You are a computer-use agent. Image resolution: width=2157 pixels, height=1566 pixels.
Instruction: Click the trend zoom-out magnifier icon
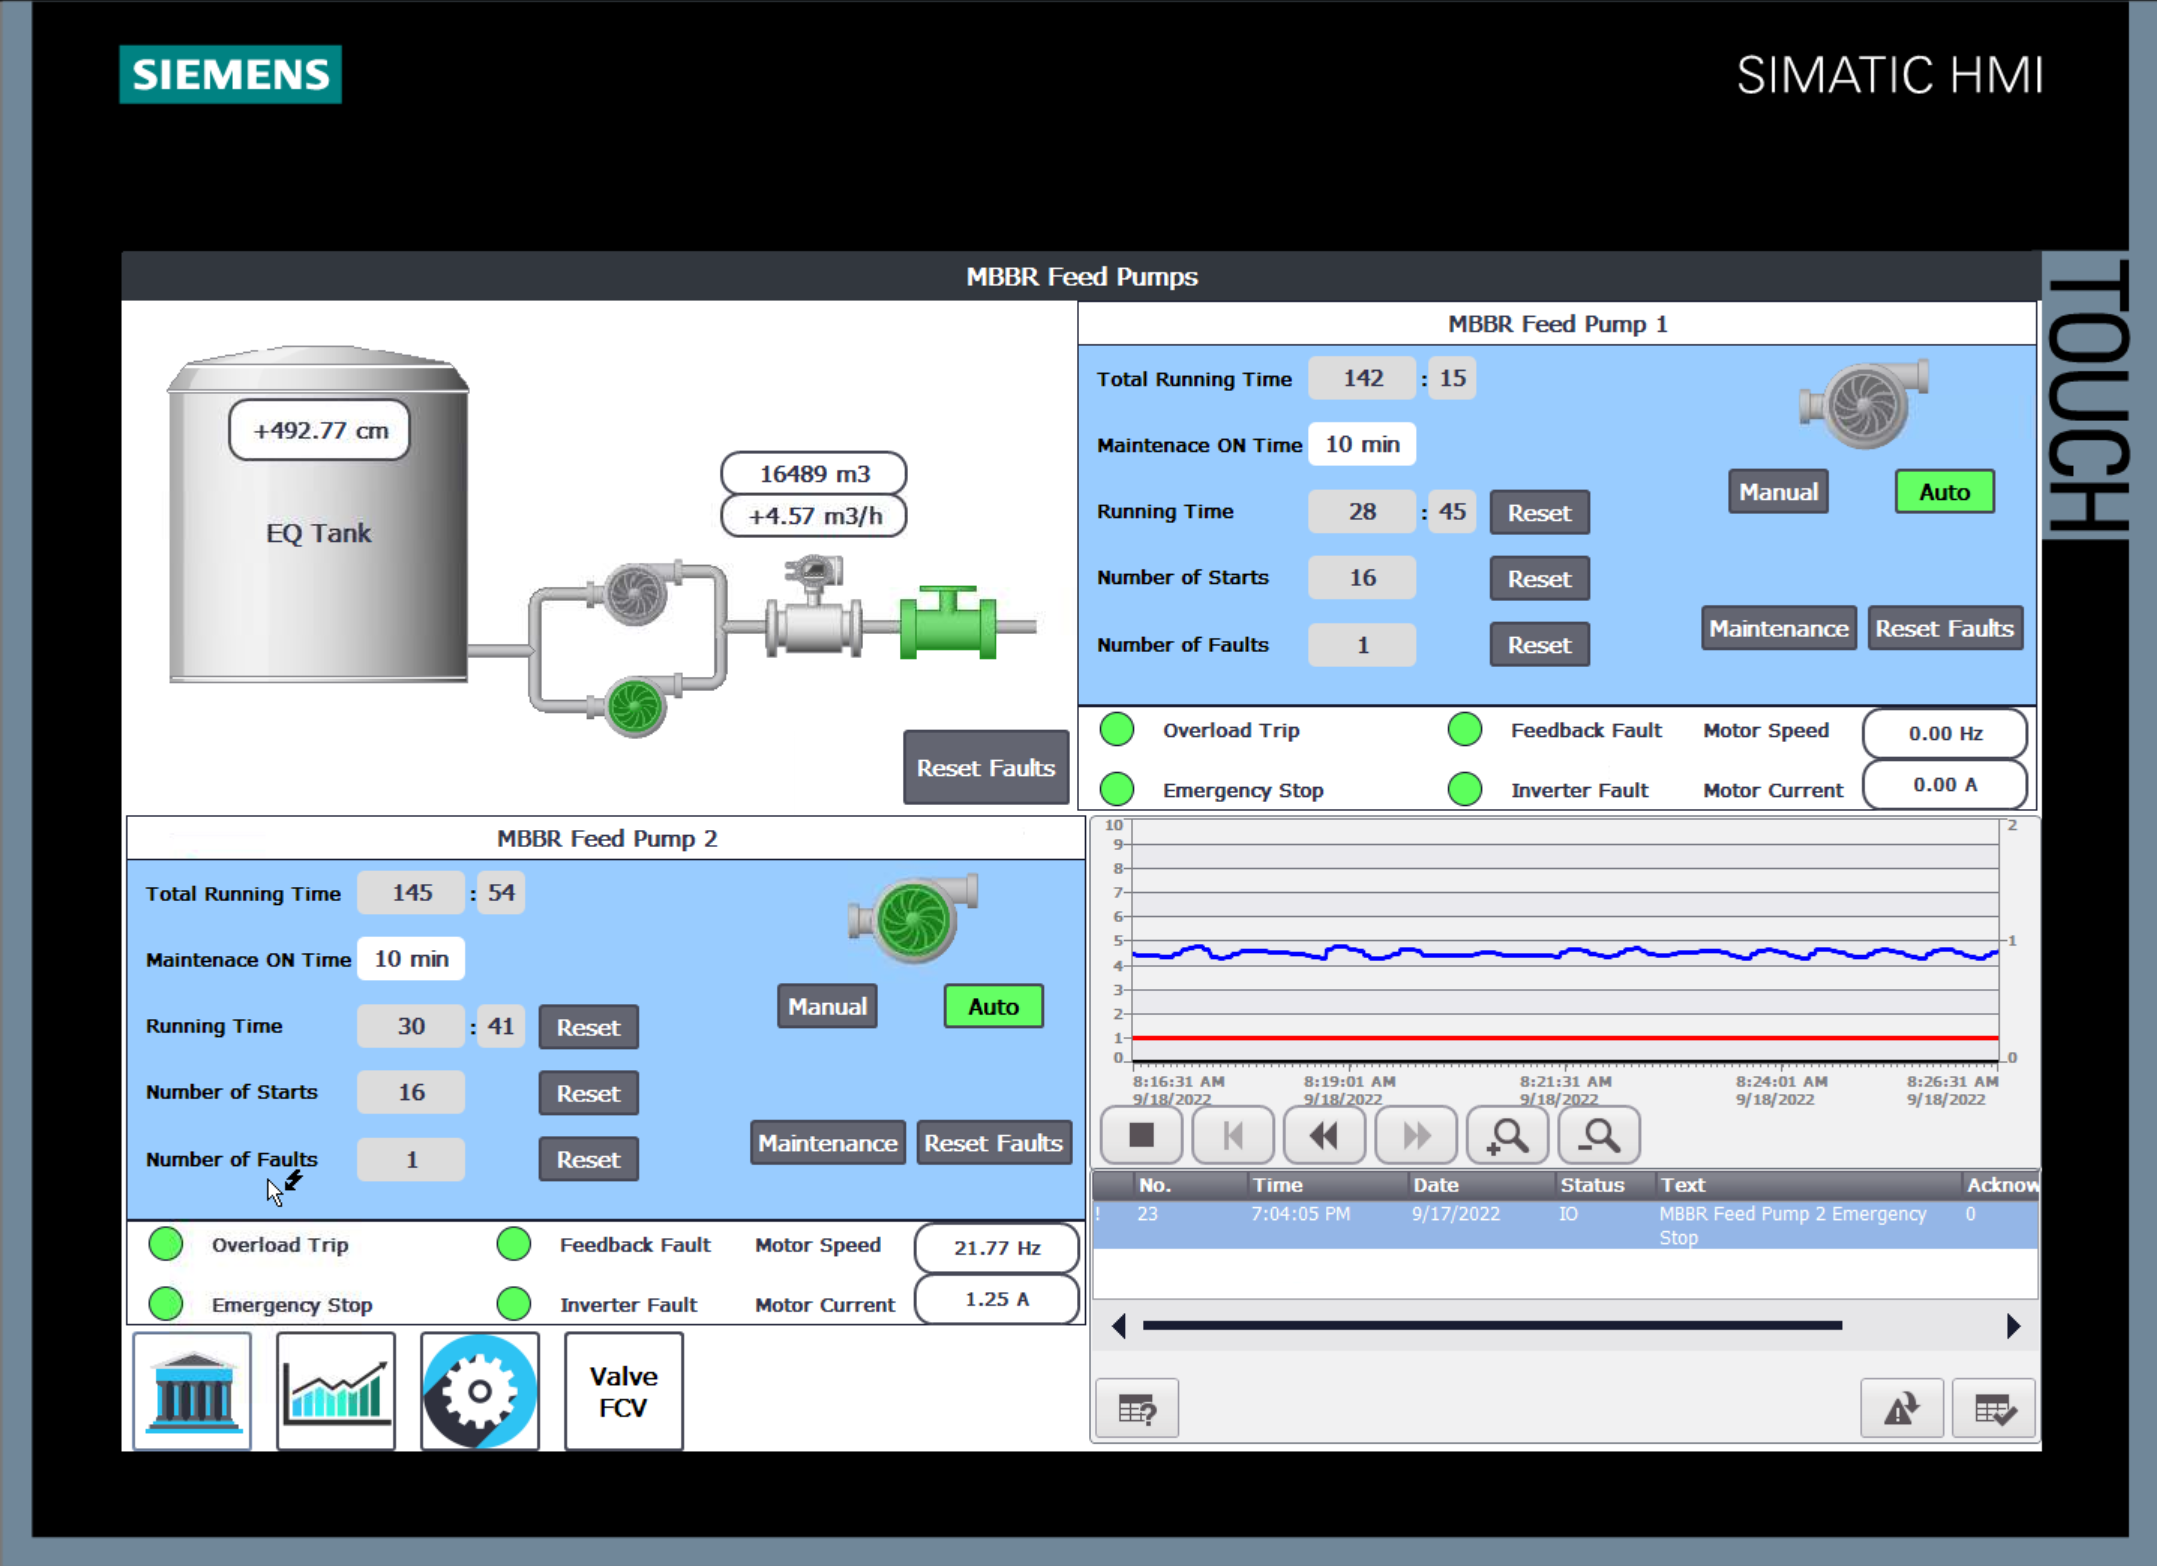tap(1598, 1135)
